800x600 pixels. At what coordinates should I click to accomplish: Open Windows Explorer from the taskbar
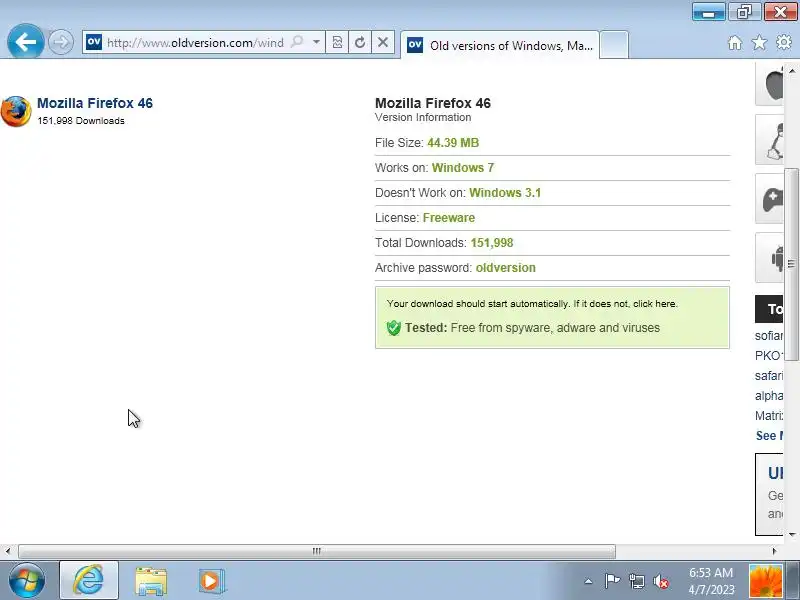click(151, 581)
